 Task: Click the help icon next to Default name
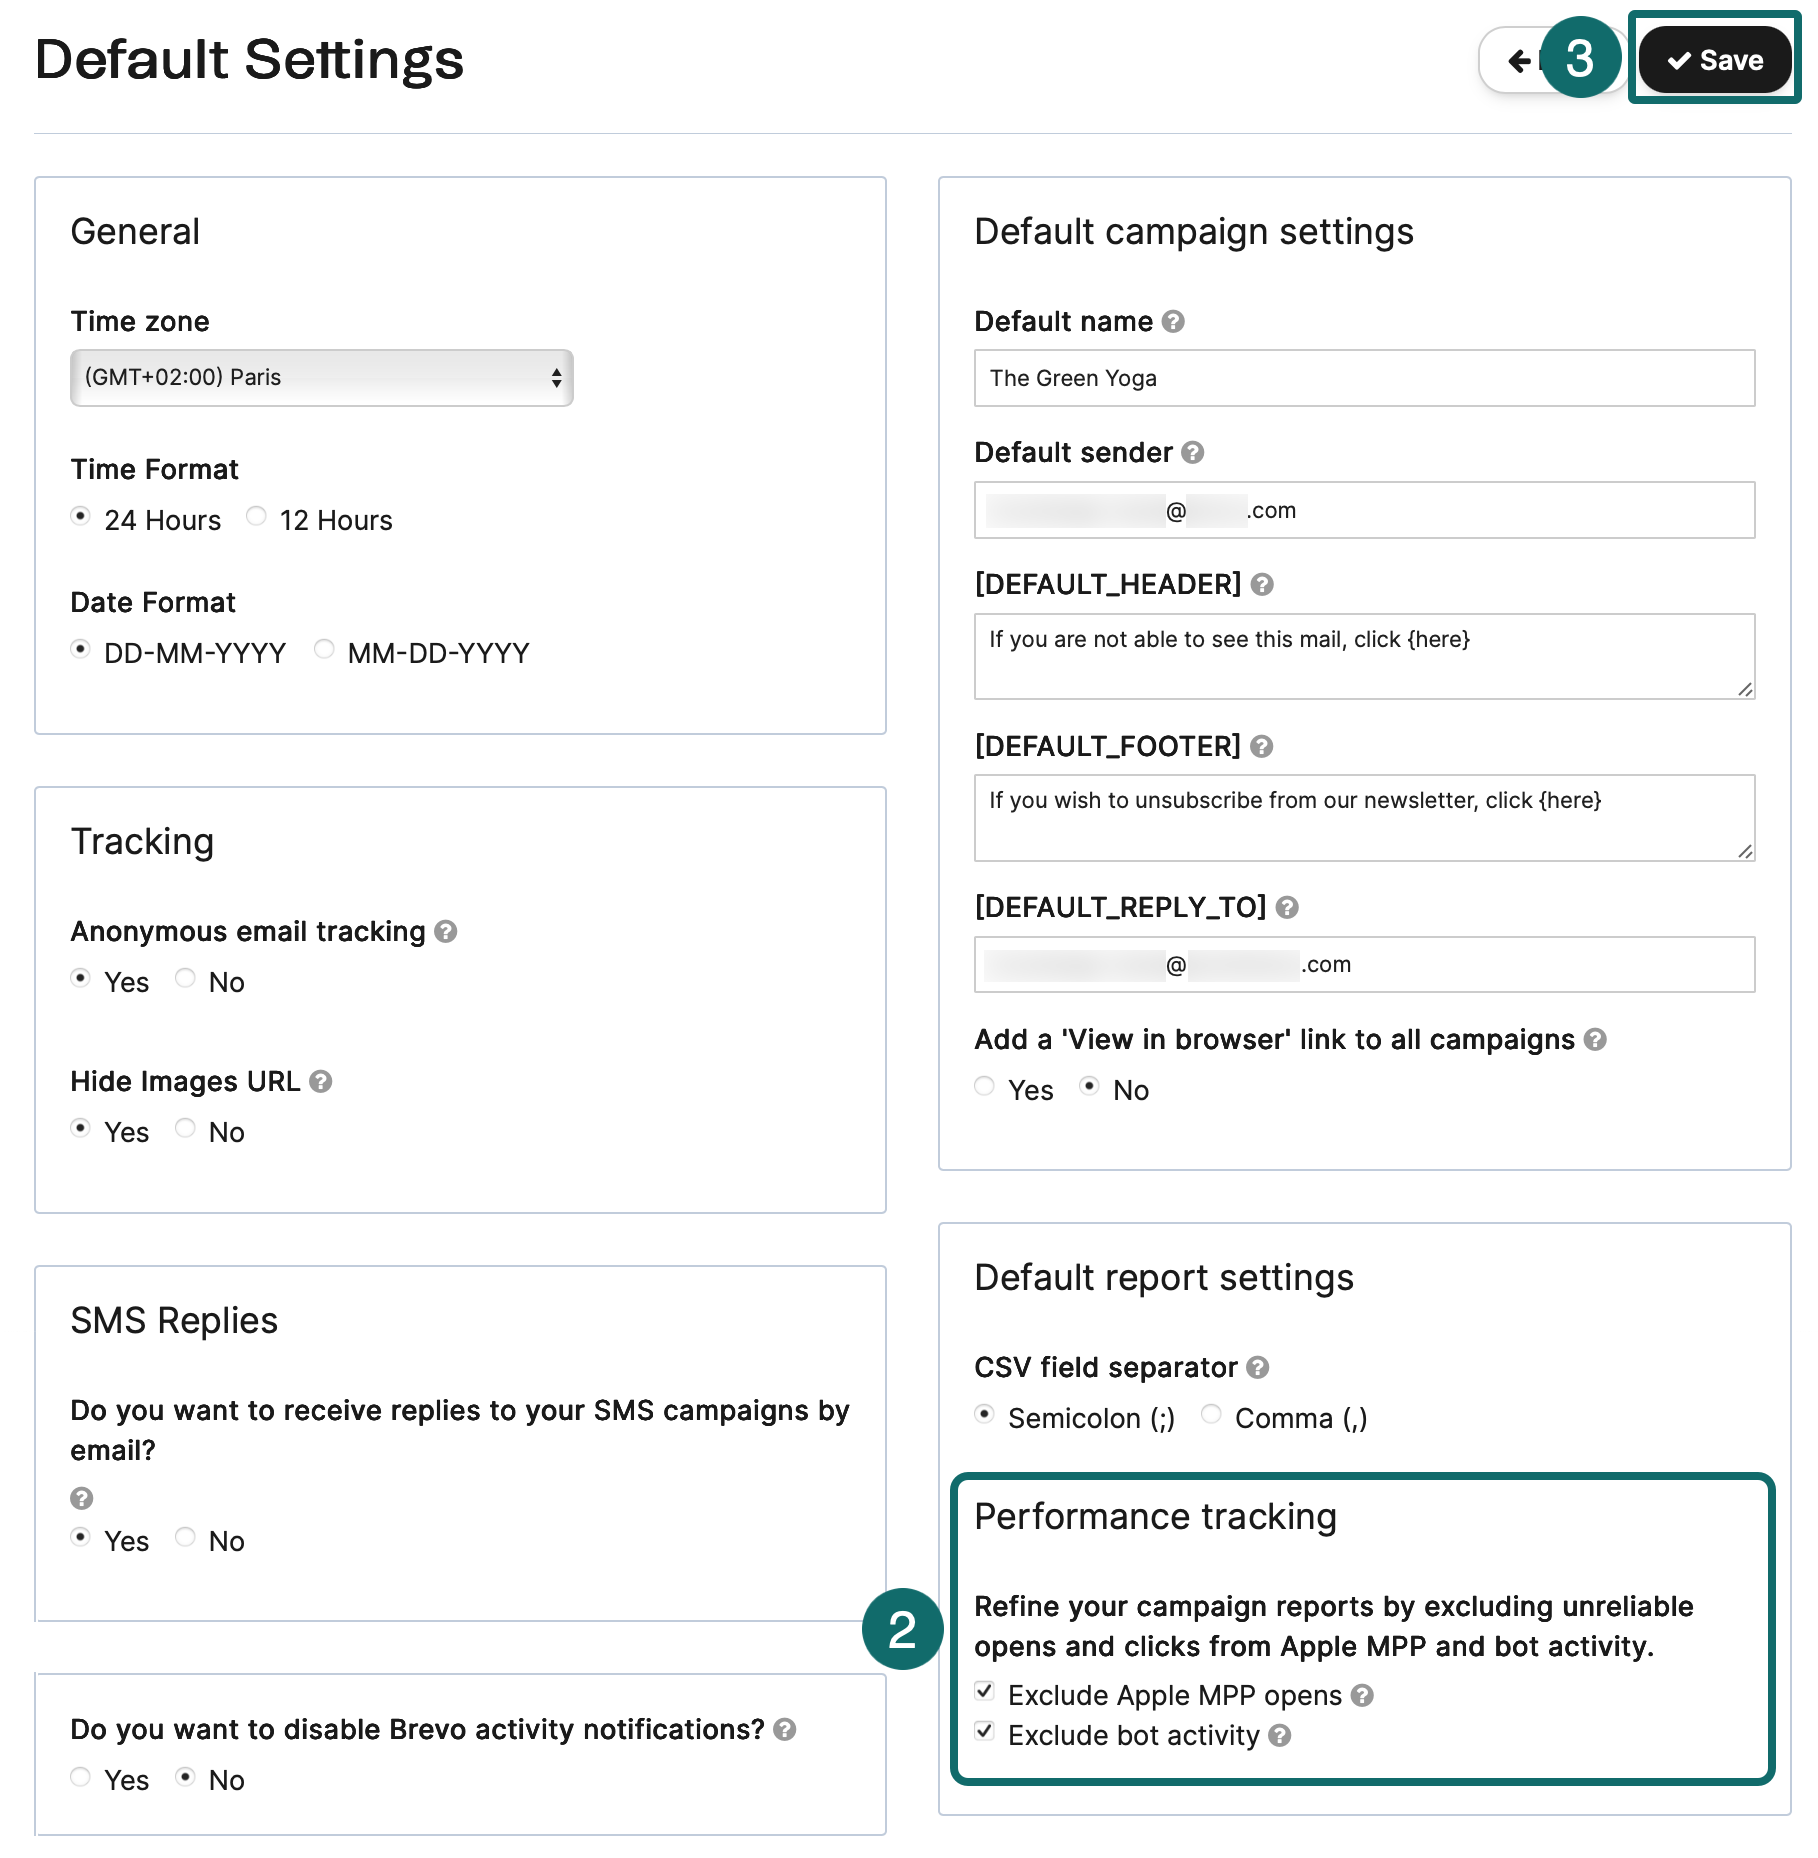click(1173, 322)
